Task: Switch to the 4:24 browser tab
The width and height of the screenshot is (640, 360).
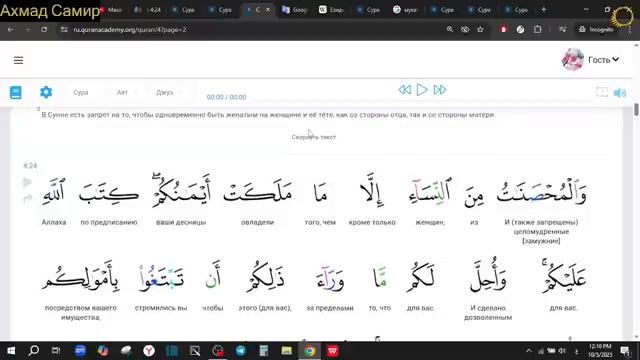Action: tap(148, 10)
